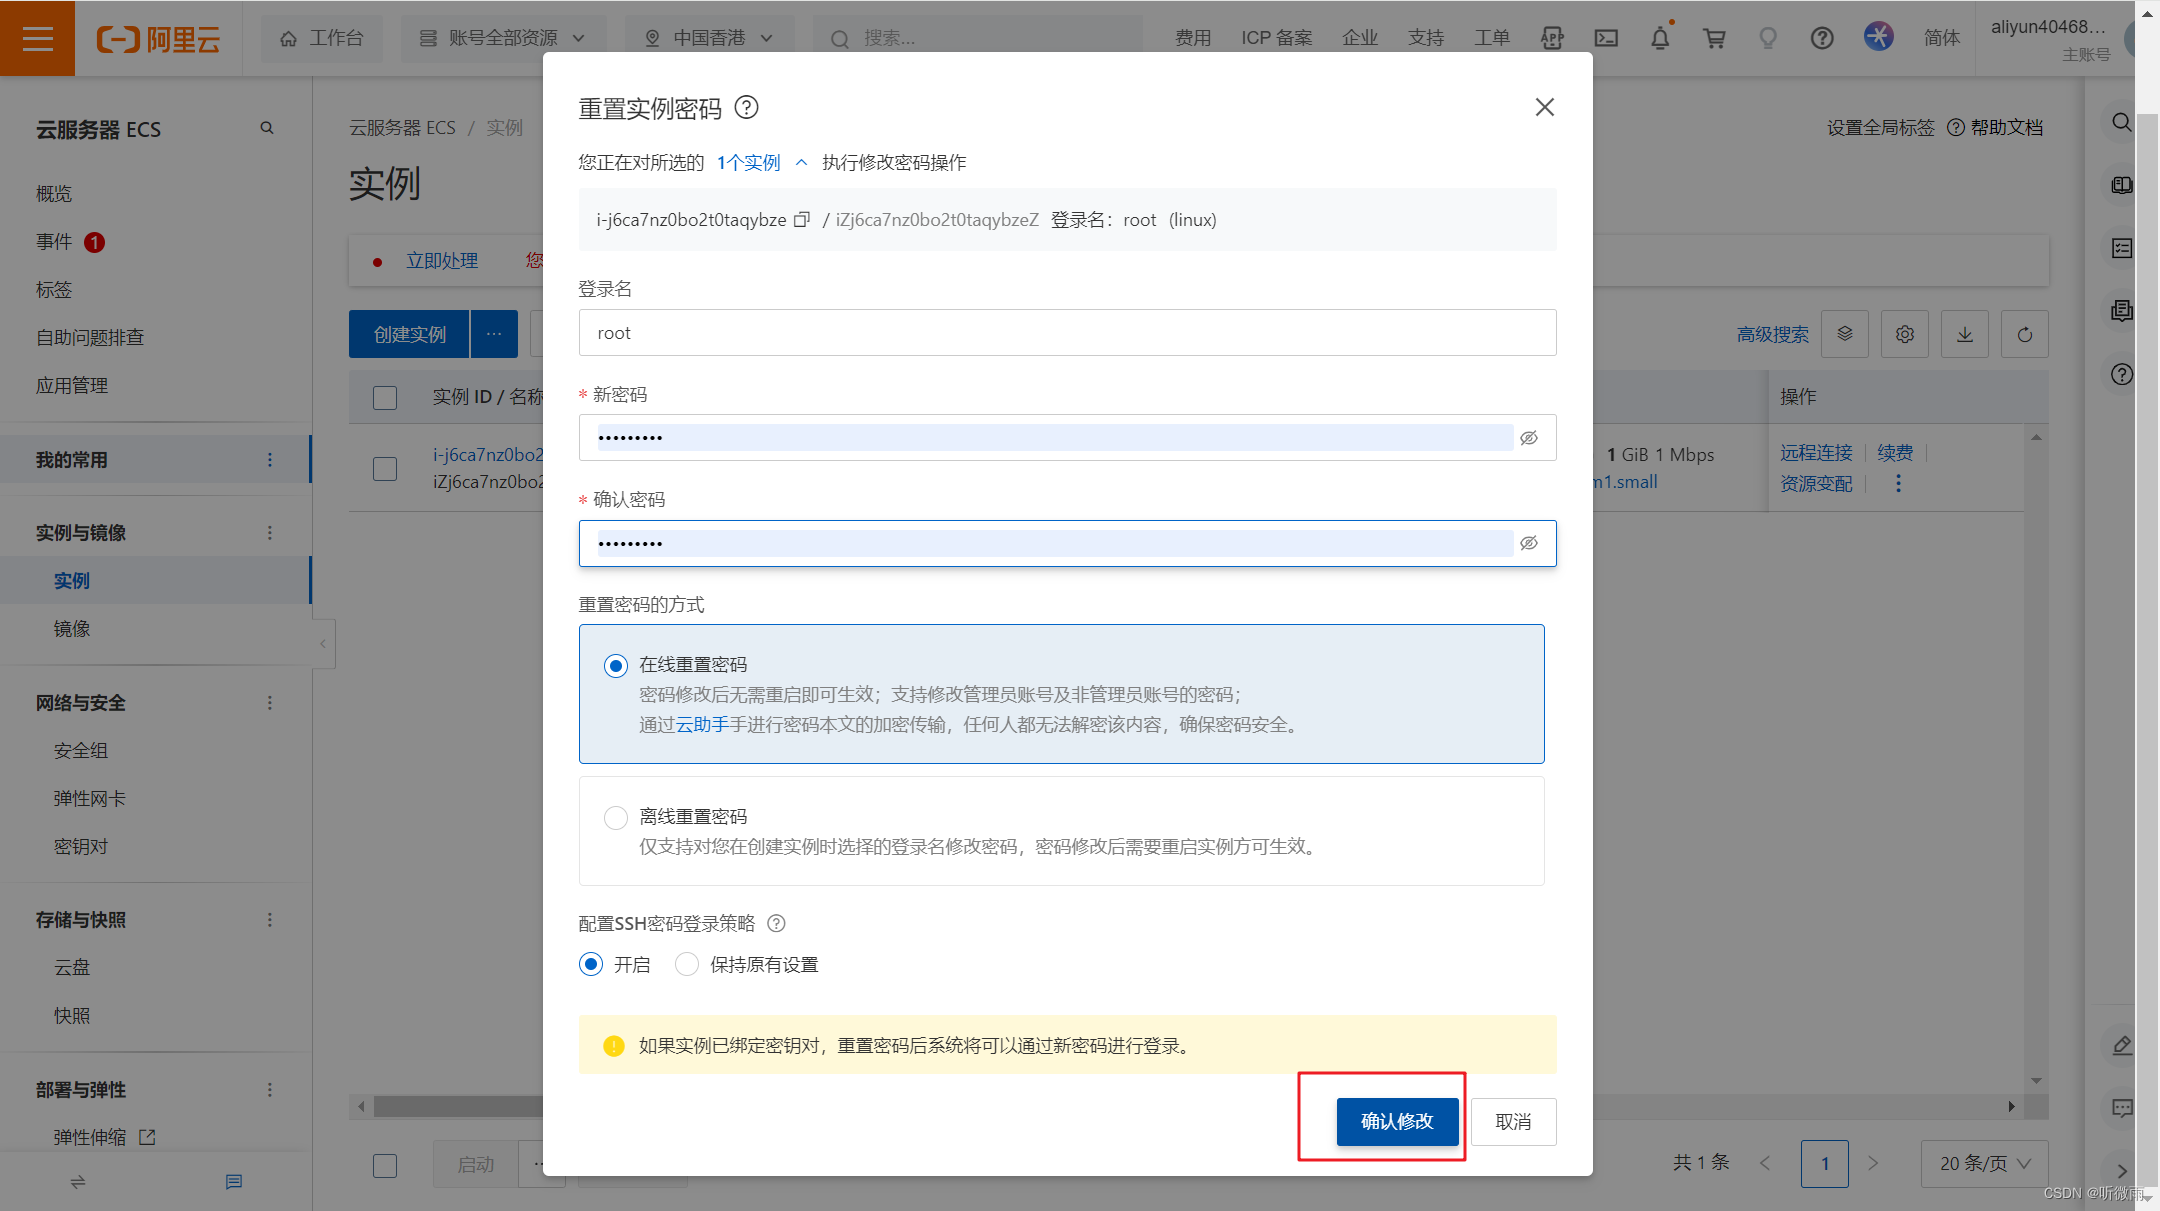
Task: Select 离线重置密码 radio option
Action: tap(616, 817)
